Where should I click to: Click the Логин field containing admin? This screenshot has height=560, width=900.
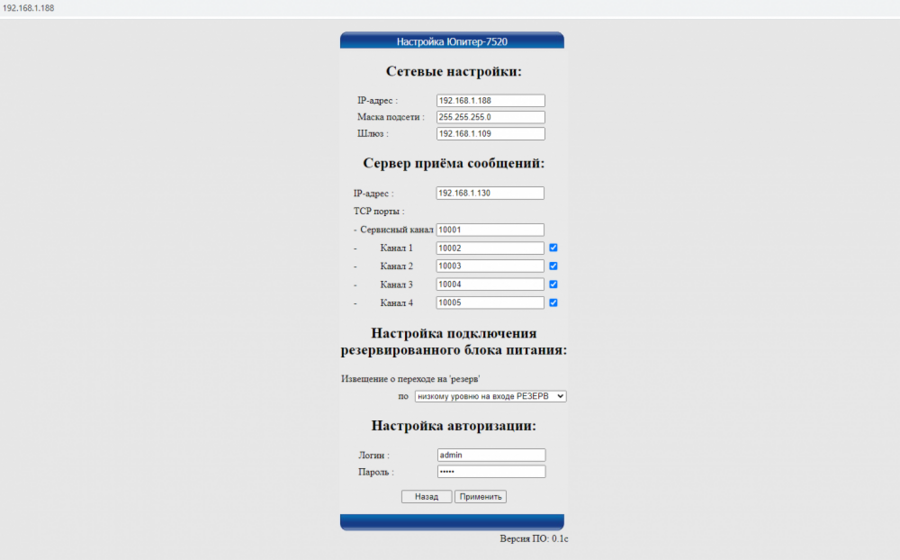(x=491, y=455)
